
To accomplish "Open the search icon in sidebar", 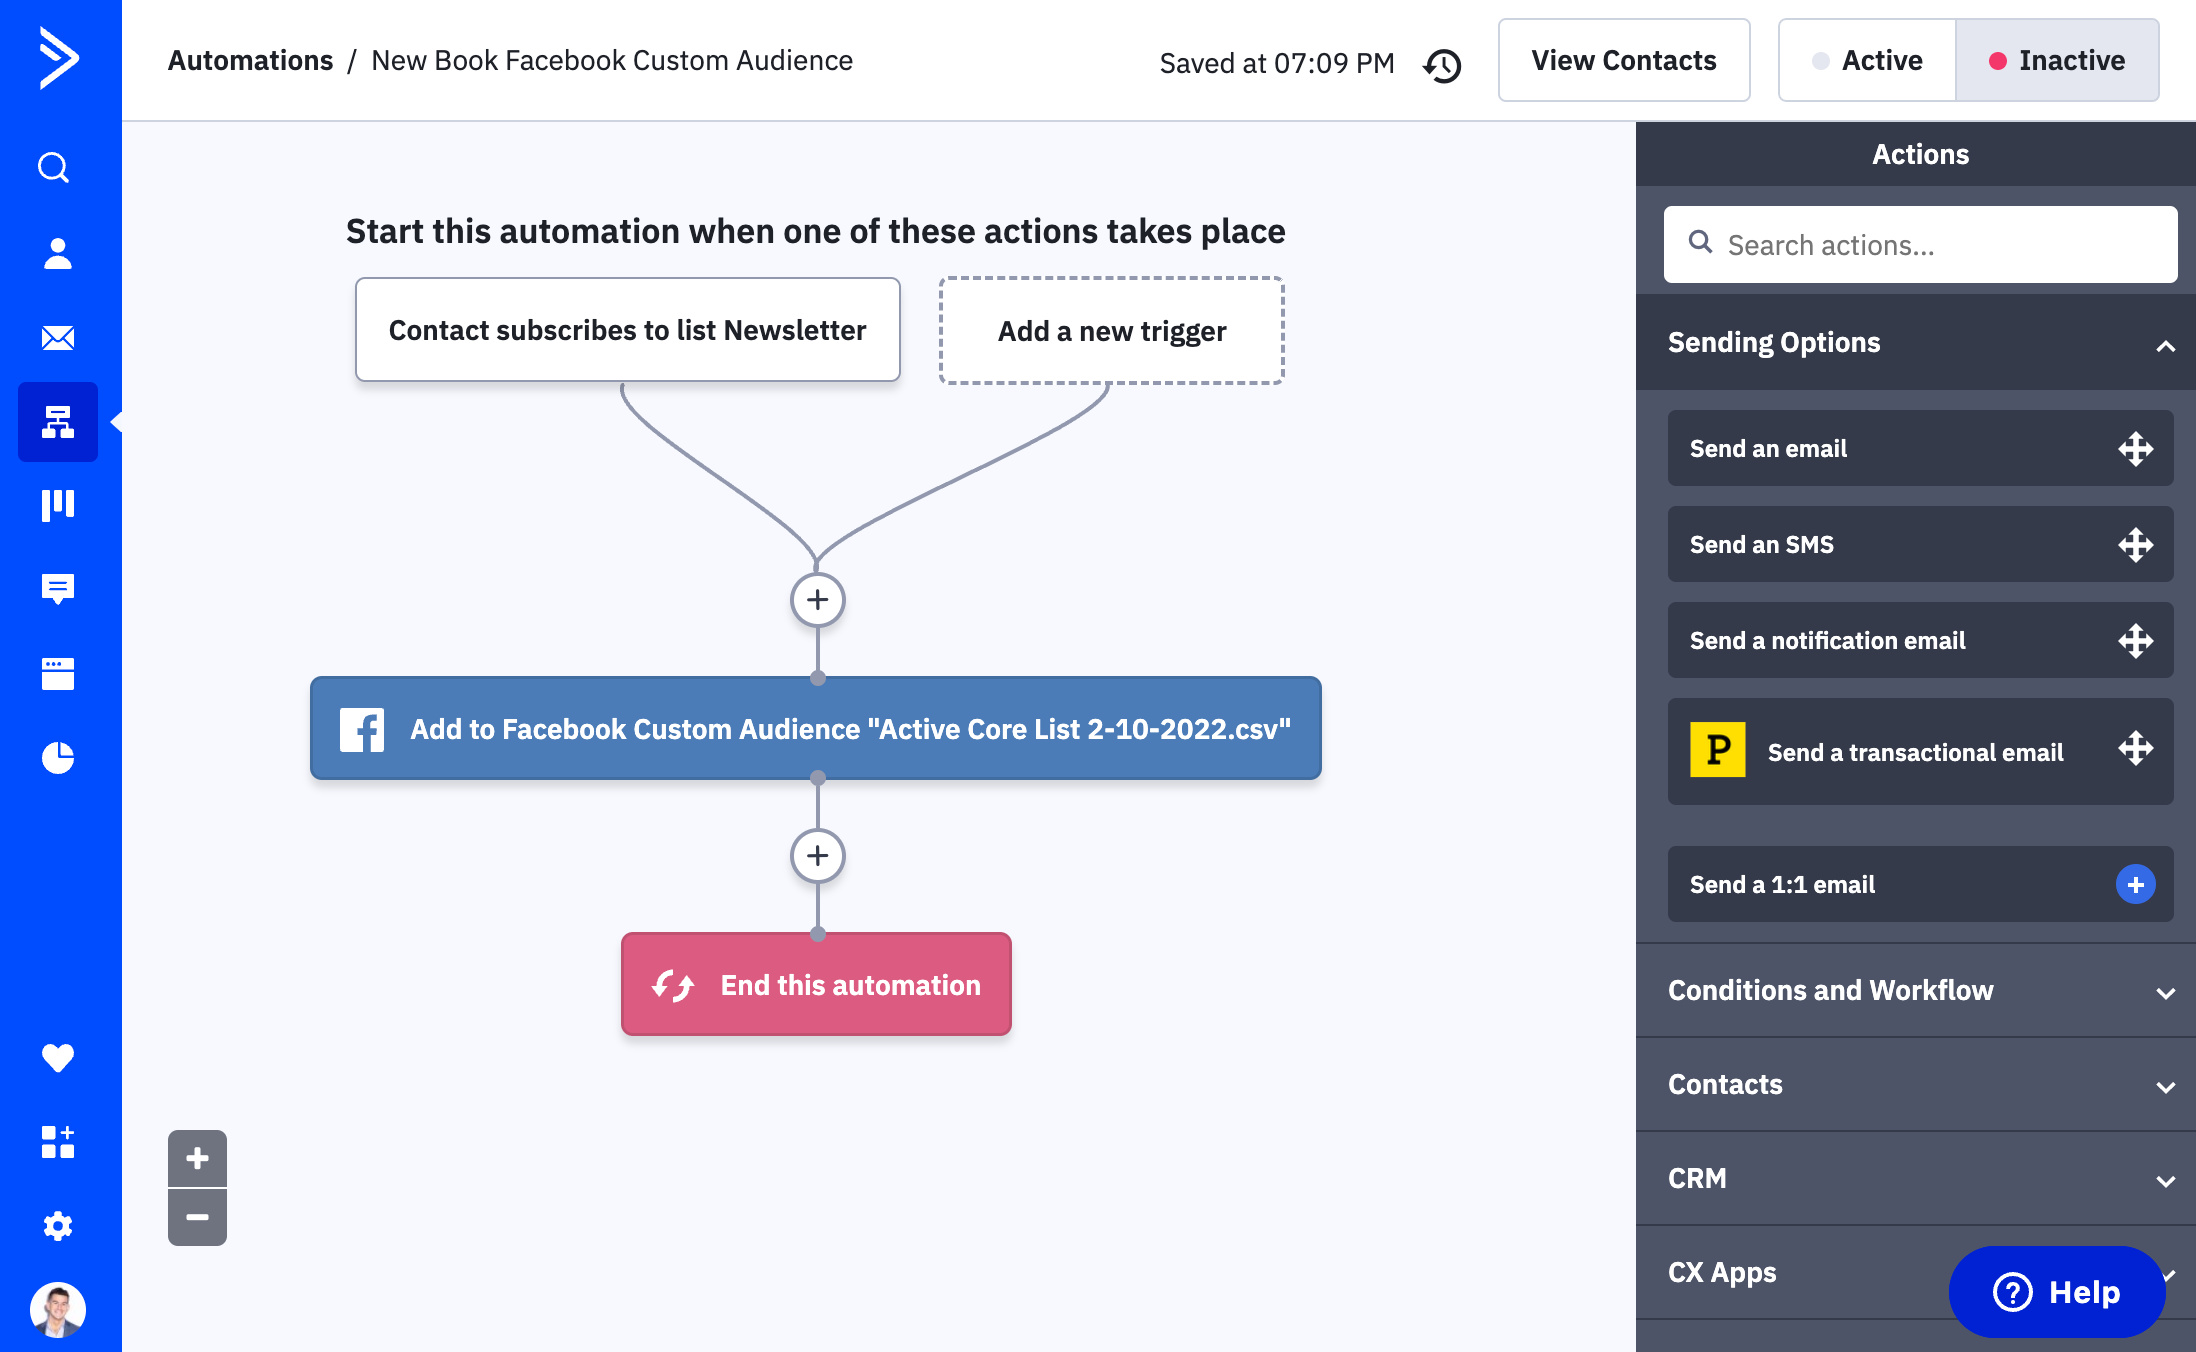I will point(55,167).
